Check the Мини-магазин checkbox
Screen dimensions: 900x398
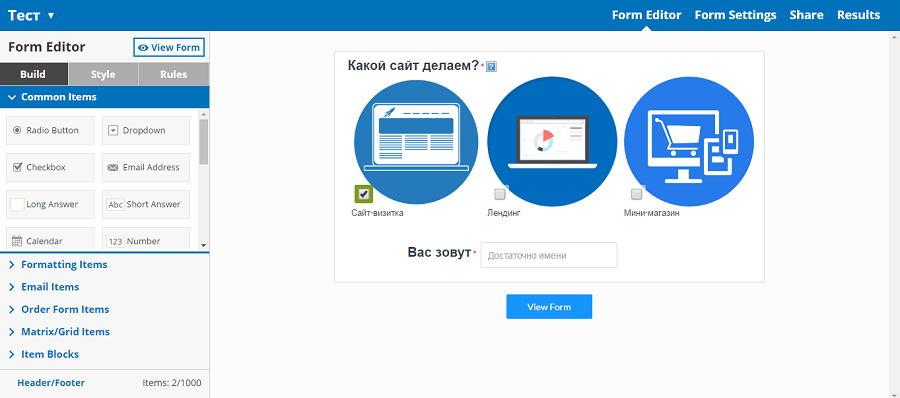[x=637, y=194]
